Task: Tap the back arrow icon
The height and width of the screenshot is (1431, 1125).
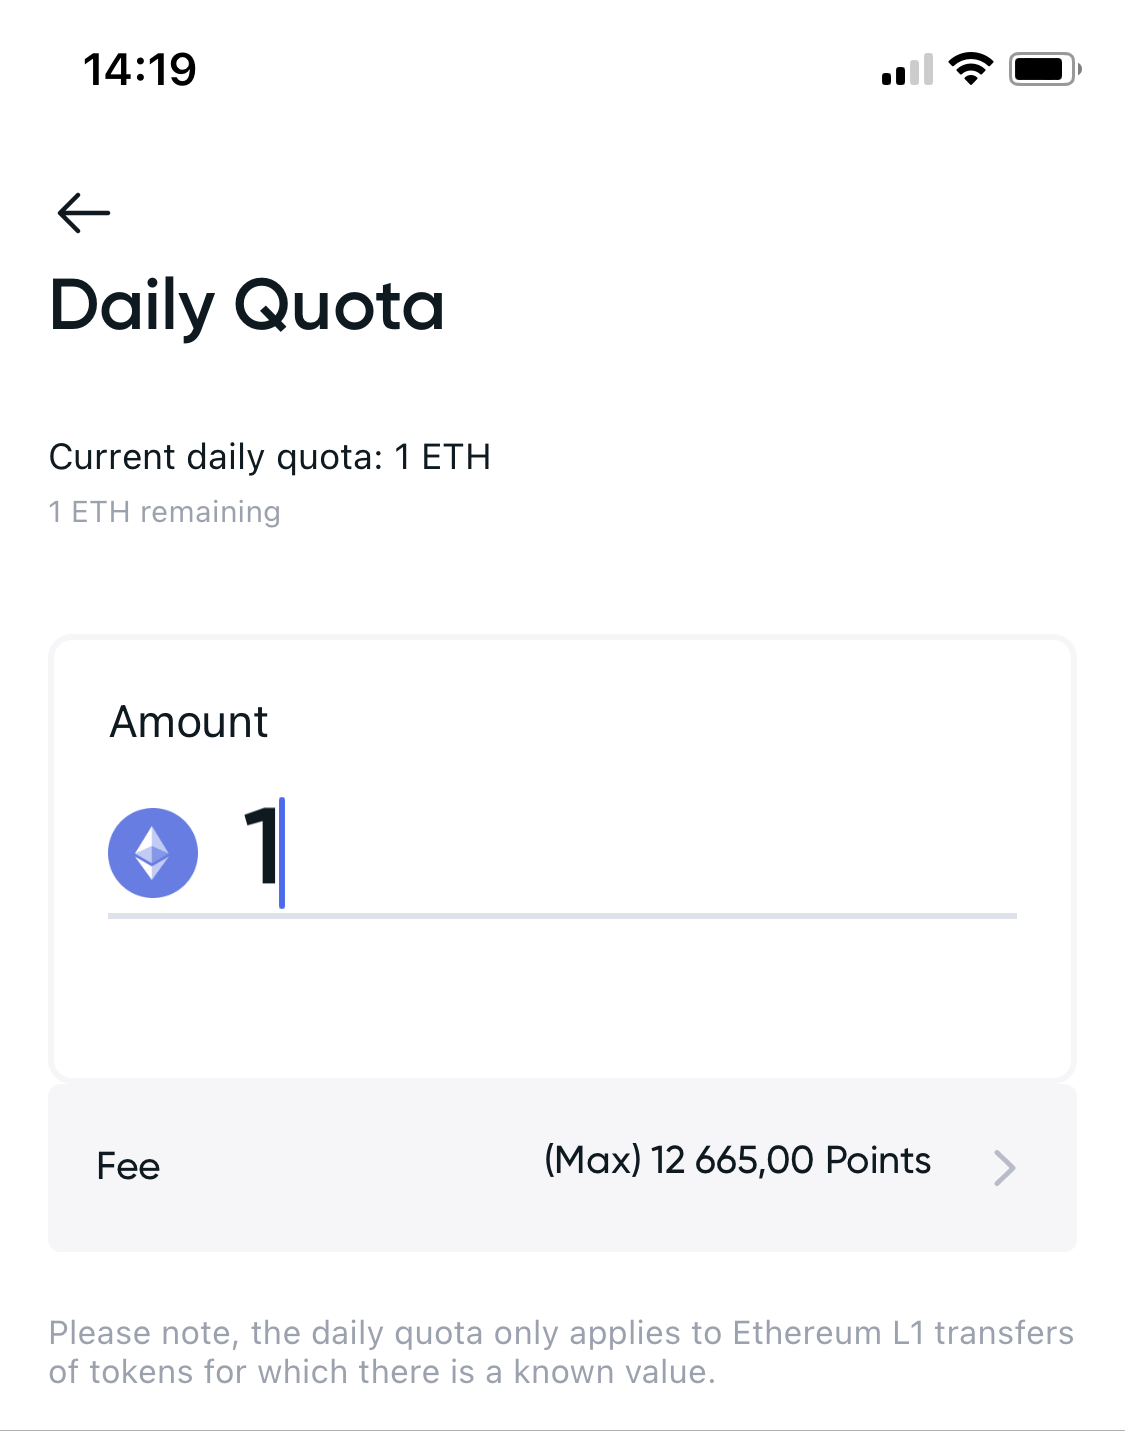Action: pyautogui.click(x=84, y=212)
